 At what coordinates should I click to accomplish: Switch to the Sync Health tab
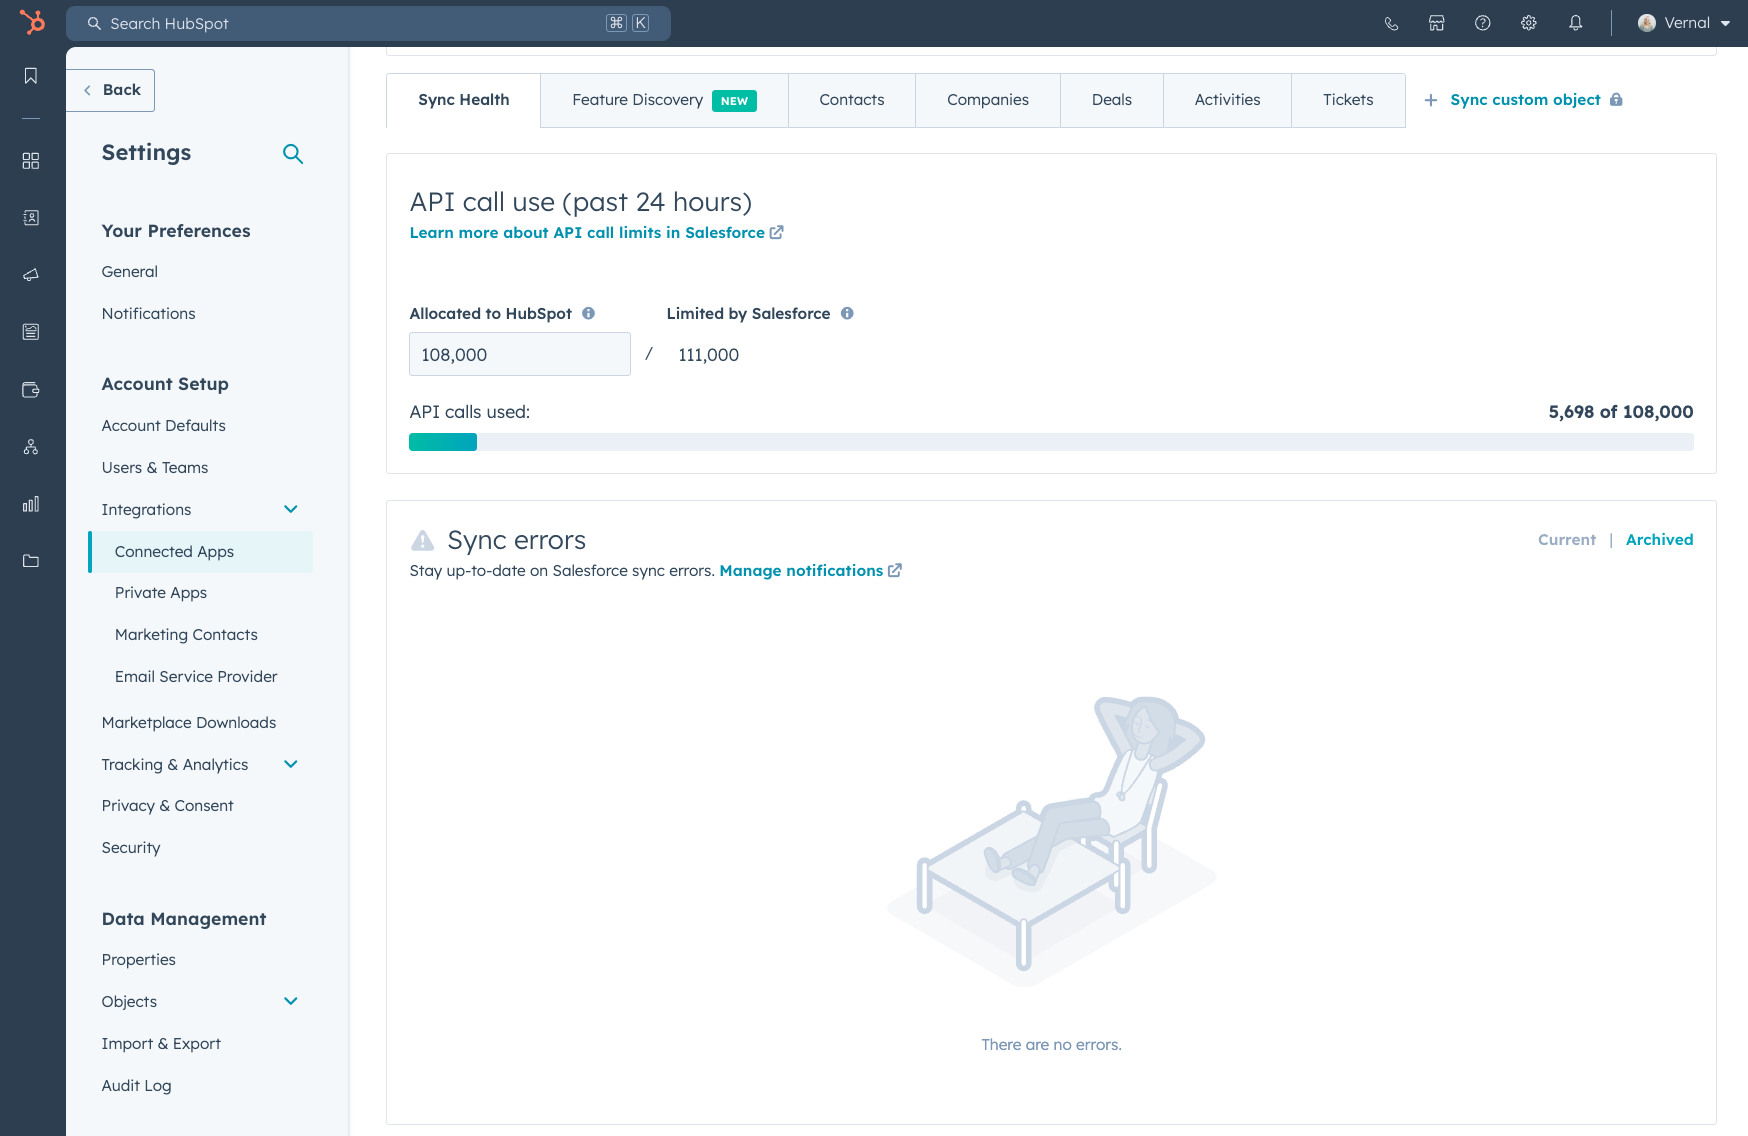coord(464,100)
